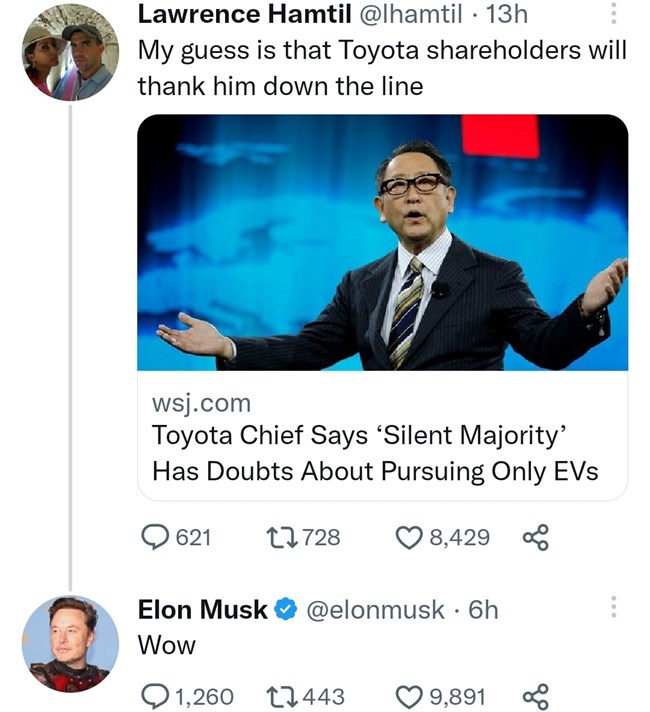Open Lawrence Hamtil's profile picture
650x712 pixels.
point(70,53)
